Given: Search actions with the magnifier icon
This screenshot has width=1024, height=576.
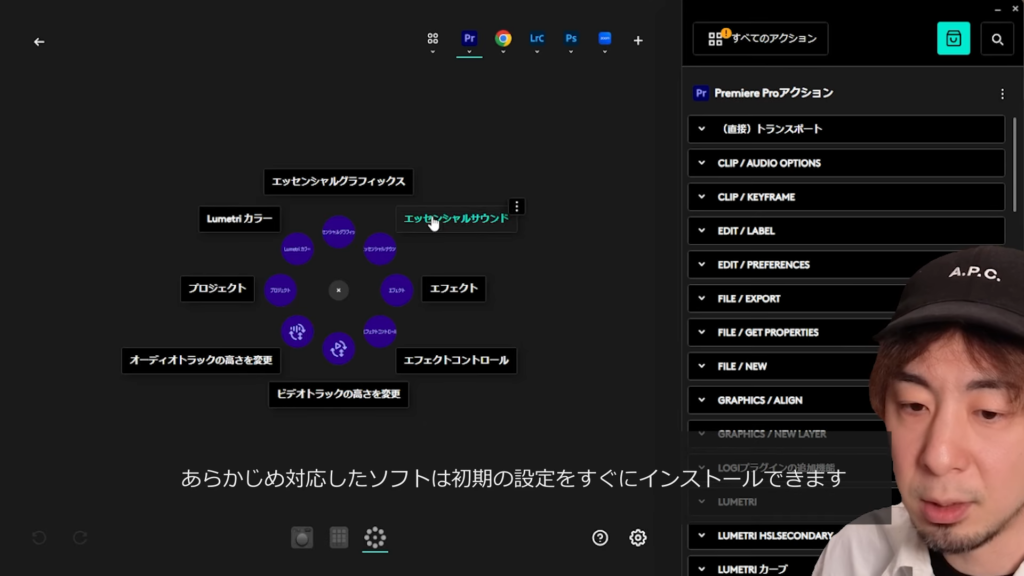Looking at the screenshot, I should coord(997,39).
